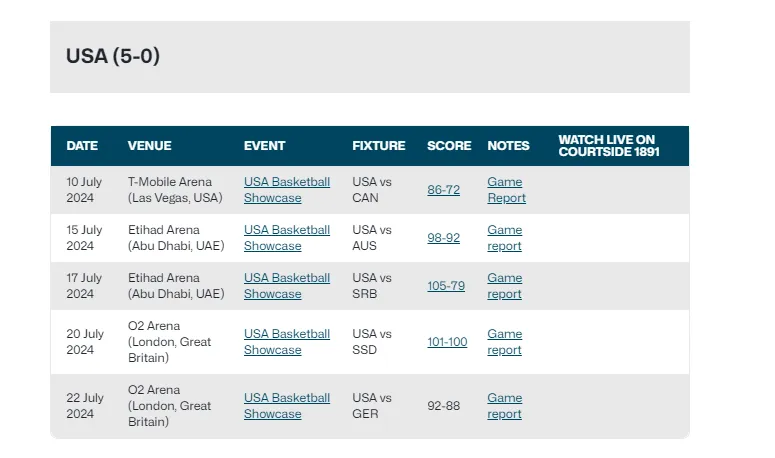Click the 92-88 score text
This screenshot has width=775, height=458.
[443, 406]
